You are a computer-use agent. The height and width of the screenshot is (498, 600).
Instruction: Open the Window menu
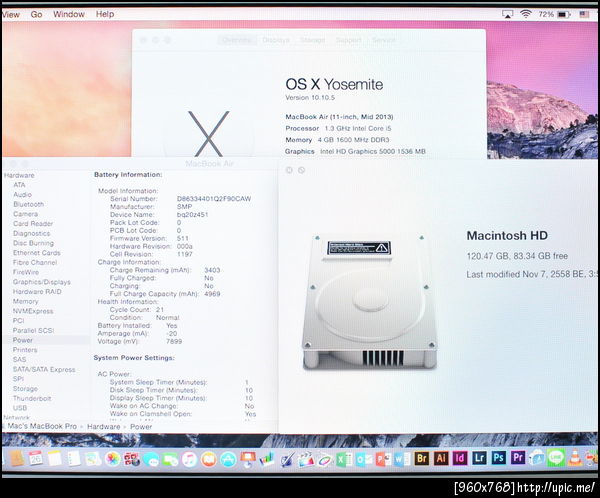(69, 14)
